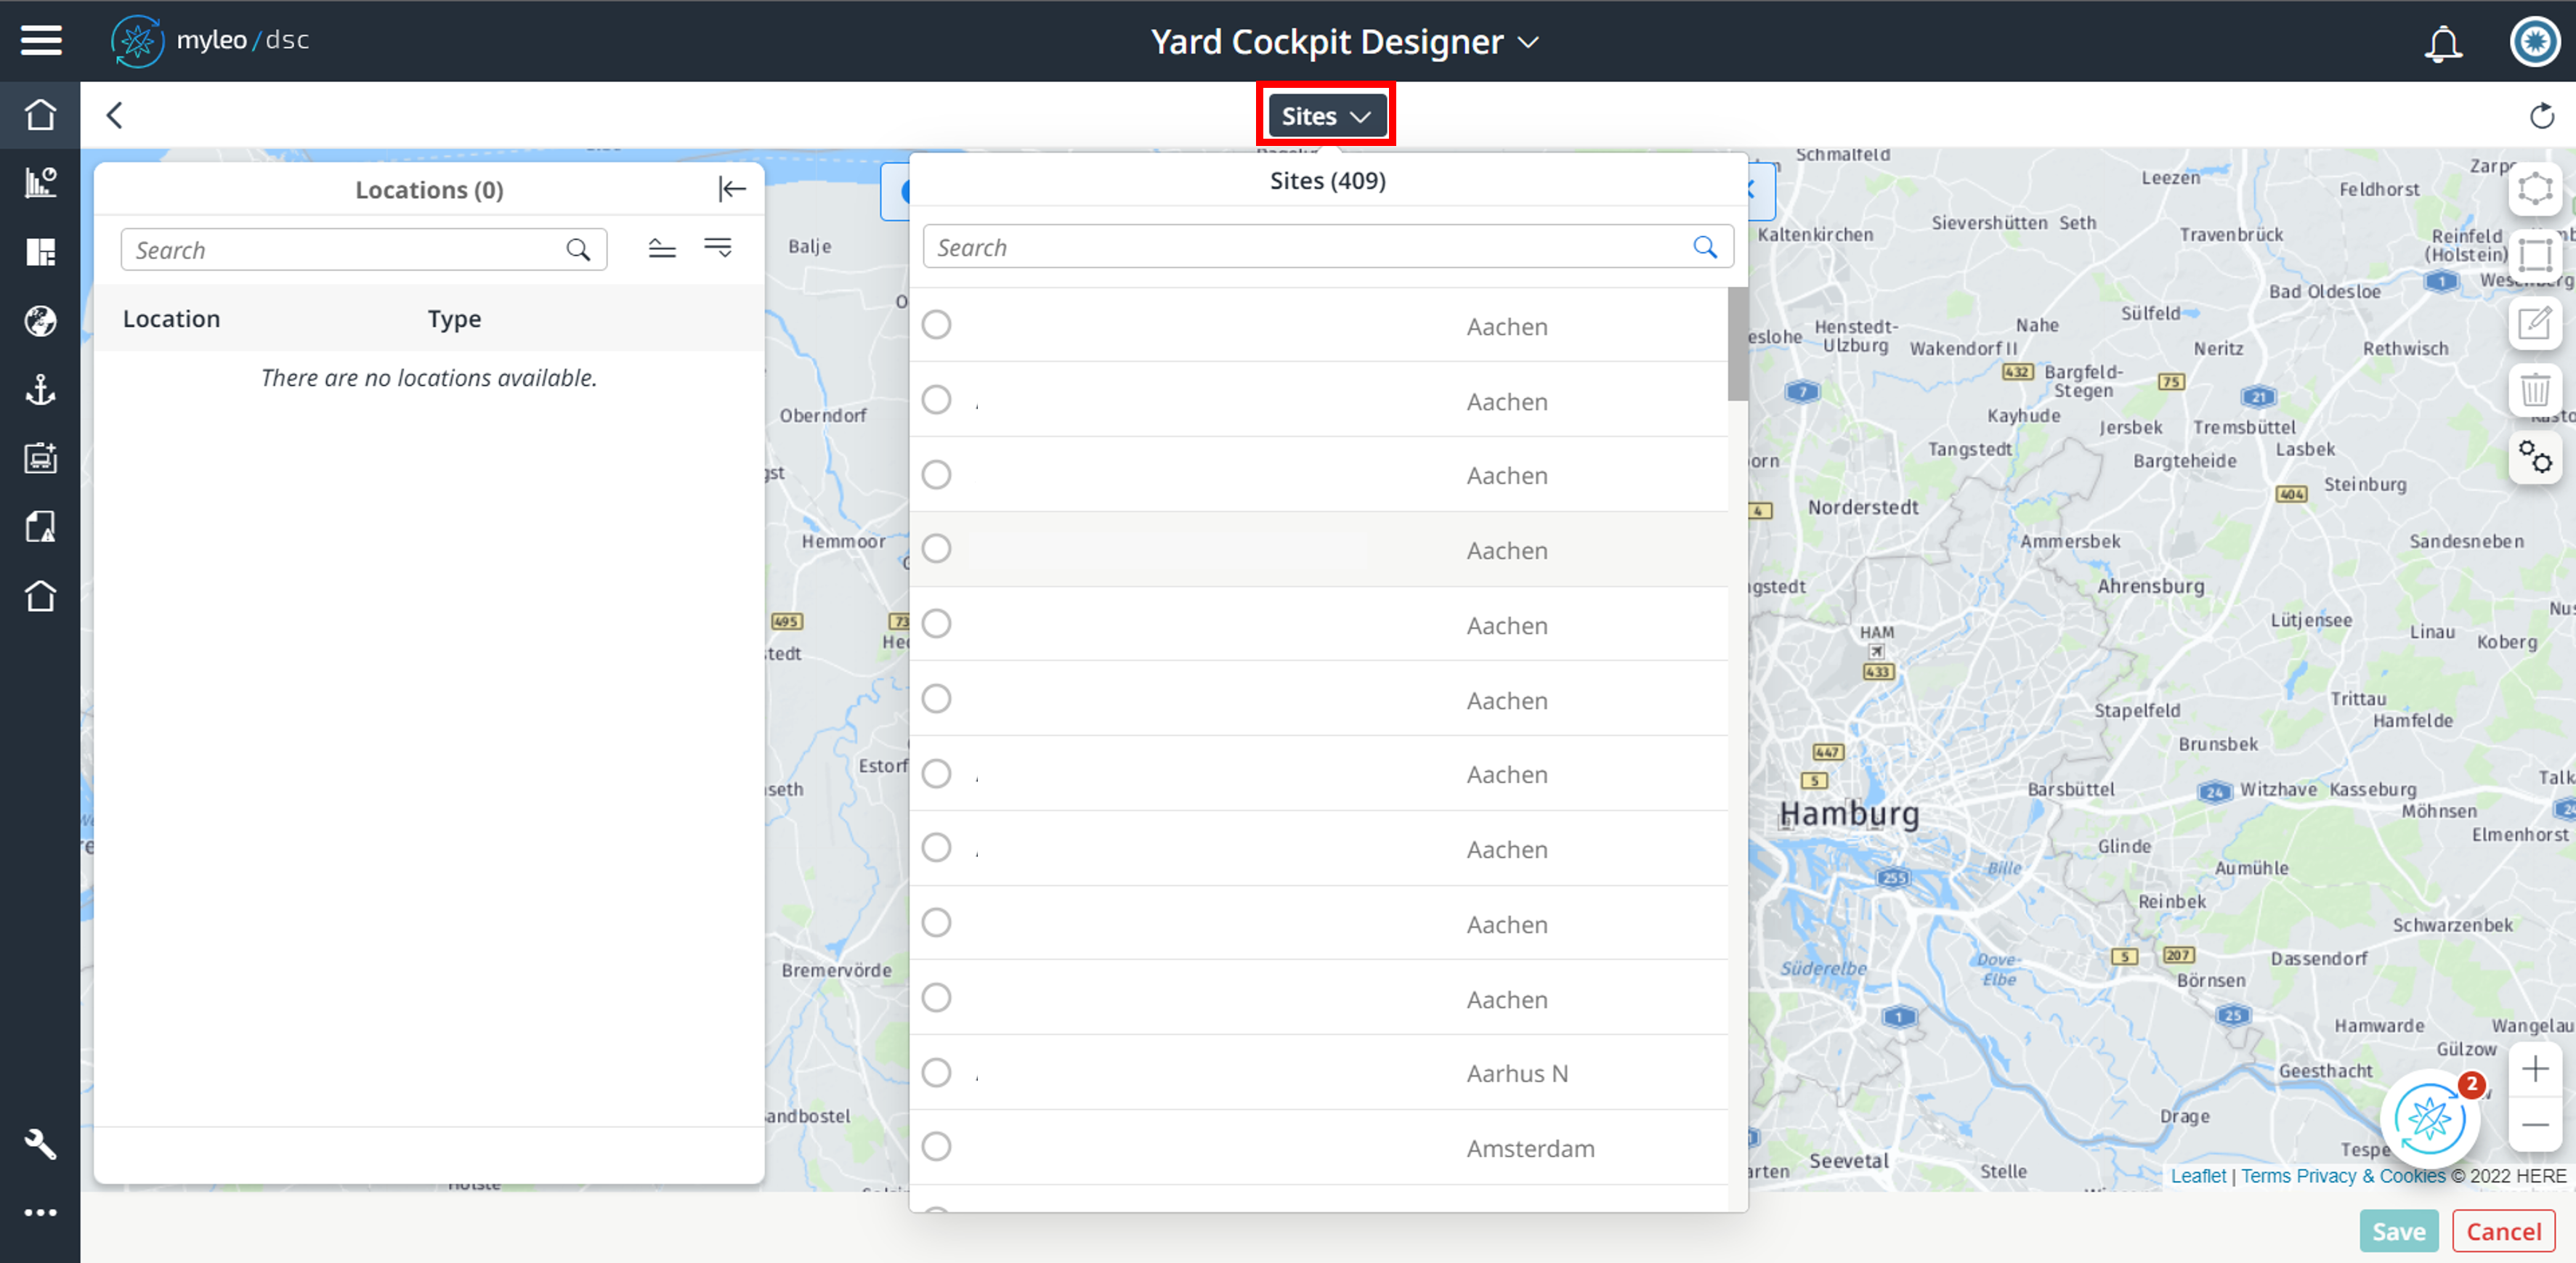Click the anchor icon in sidebar

(41, 390)
